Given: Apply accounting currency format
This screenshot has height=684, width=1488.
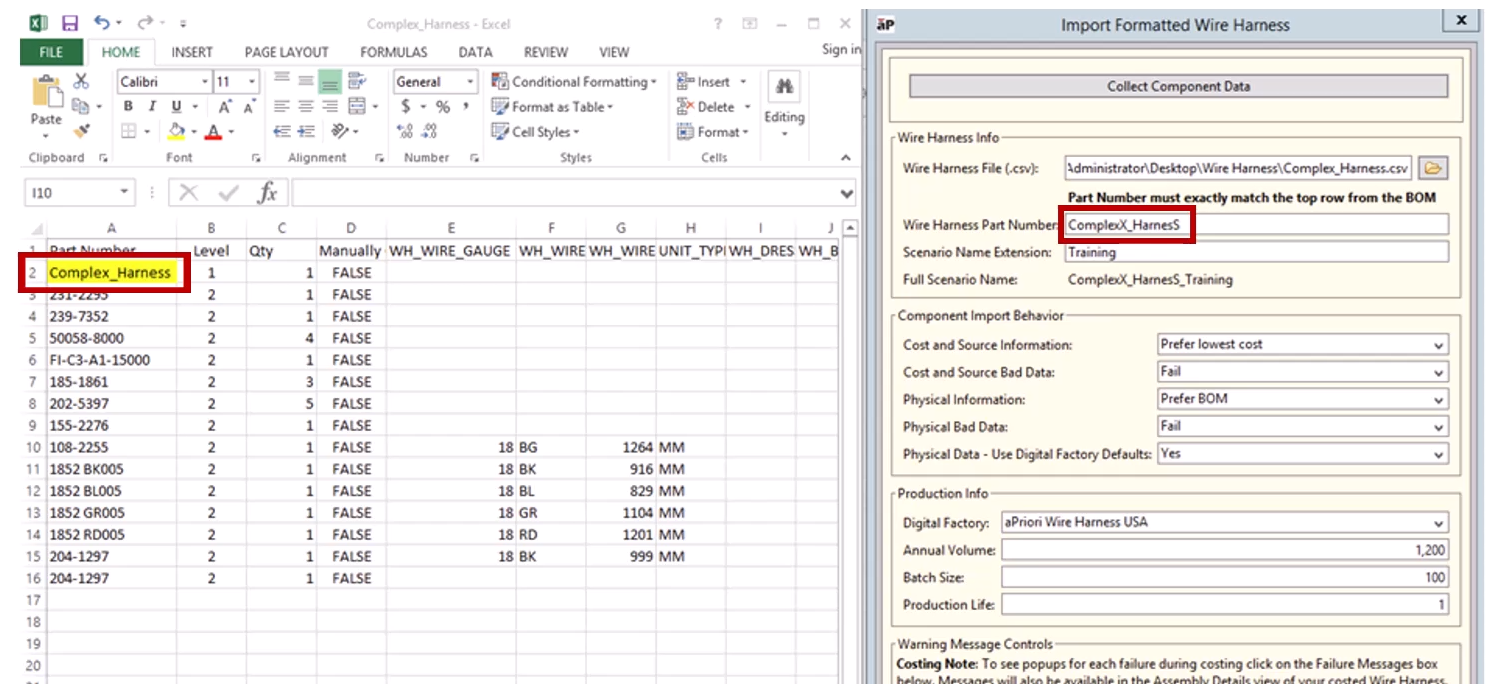Looking at the screenshot, I should (405, 107).
